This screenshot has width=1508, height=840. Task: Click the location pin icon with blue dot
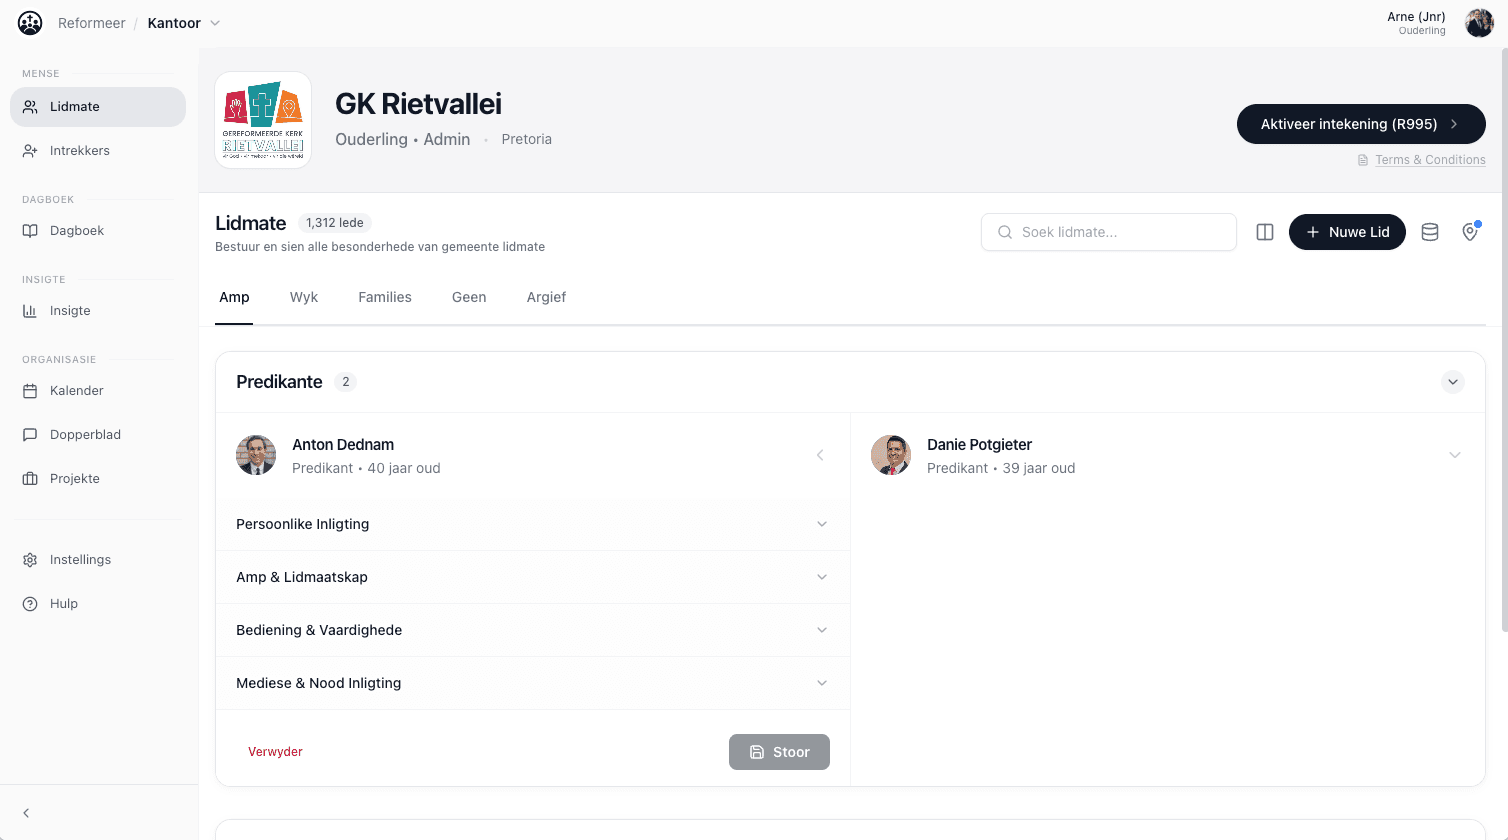coord(1469,231)
